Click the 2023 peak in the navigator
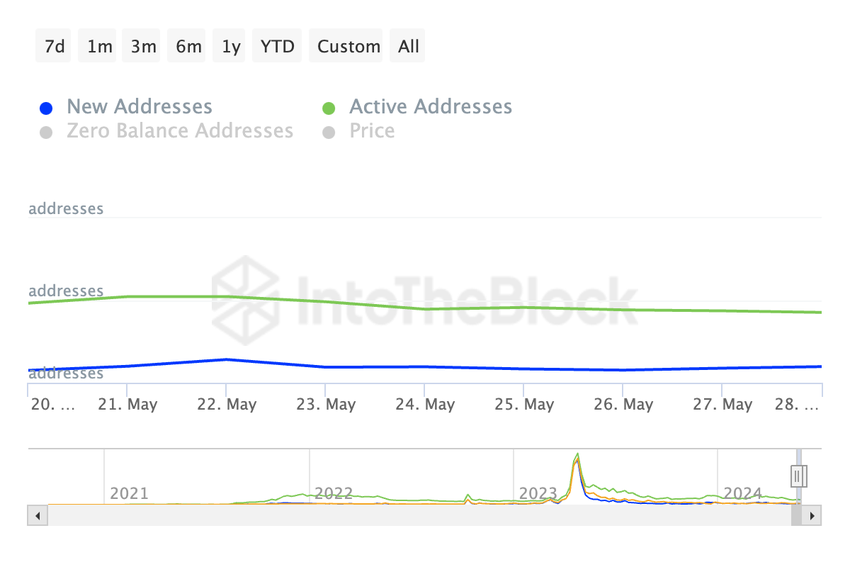This screenshot has width=850, height=567. click(577, 460)
